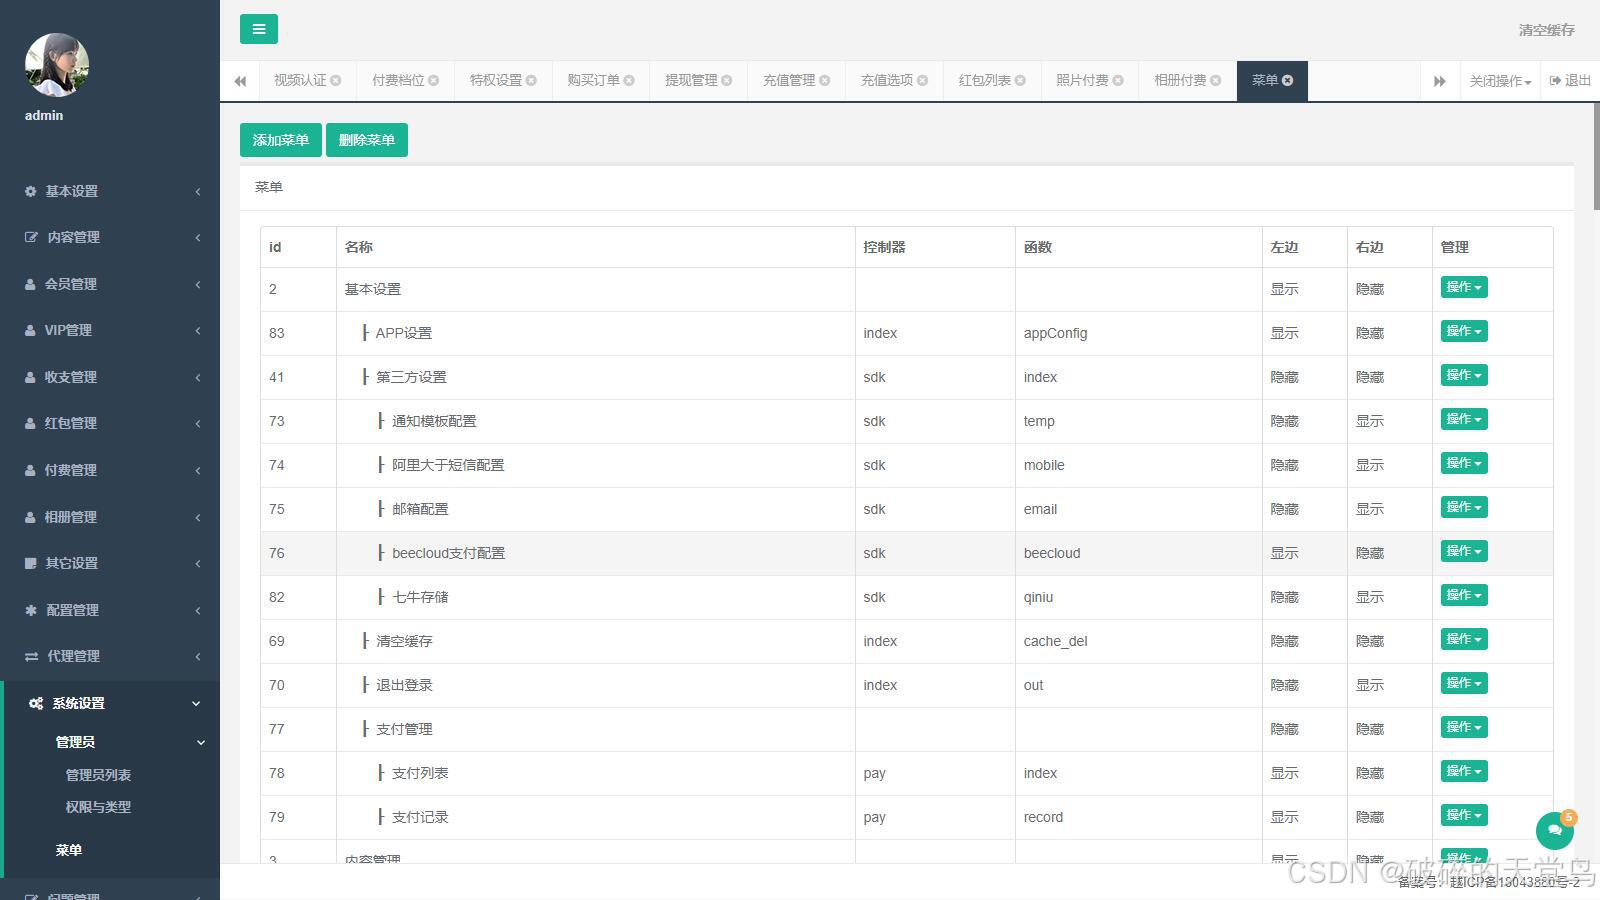Select 菜单 item in sidebar
Screen dimensions: 1600x900
pyautogui.click(x=69, y=850)
